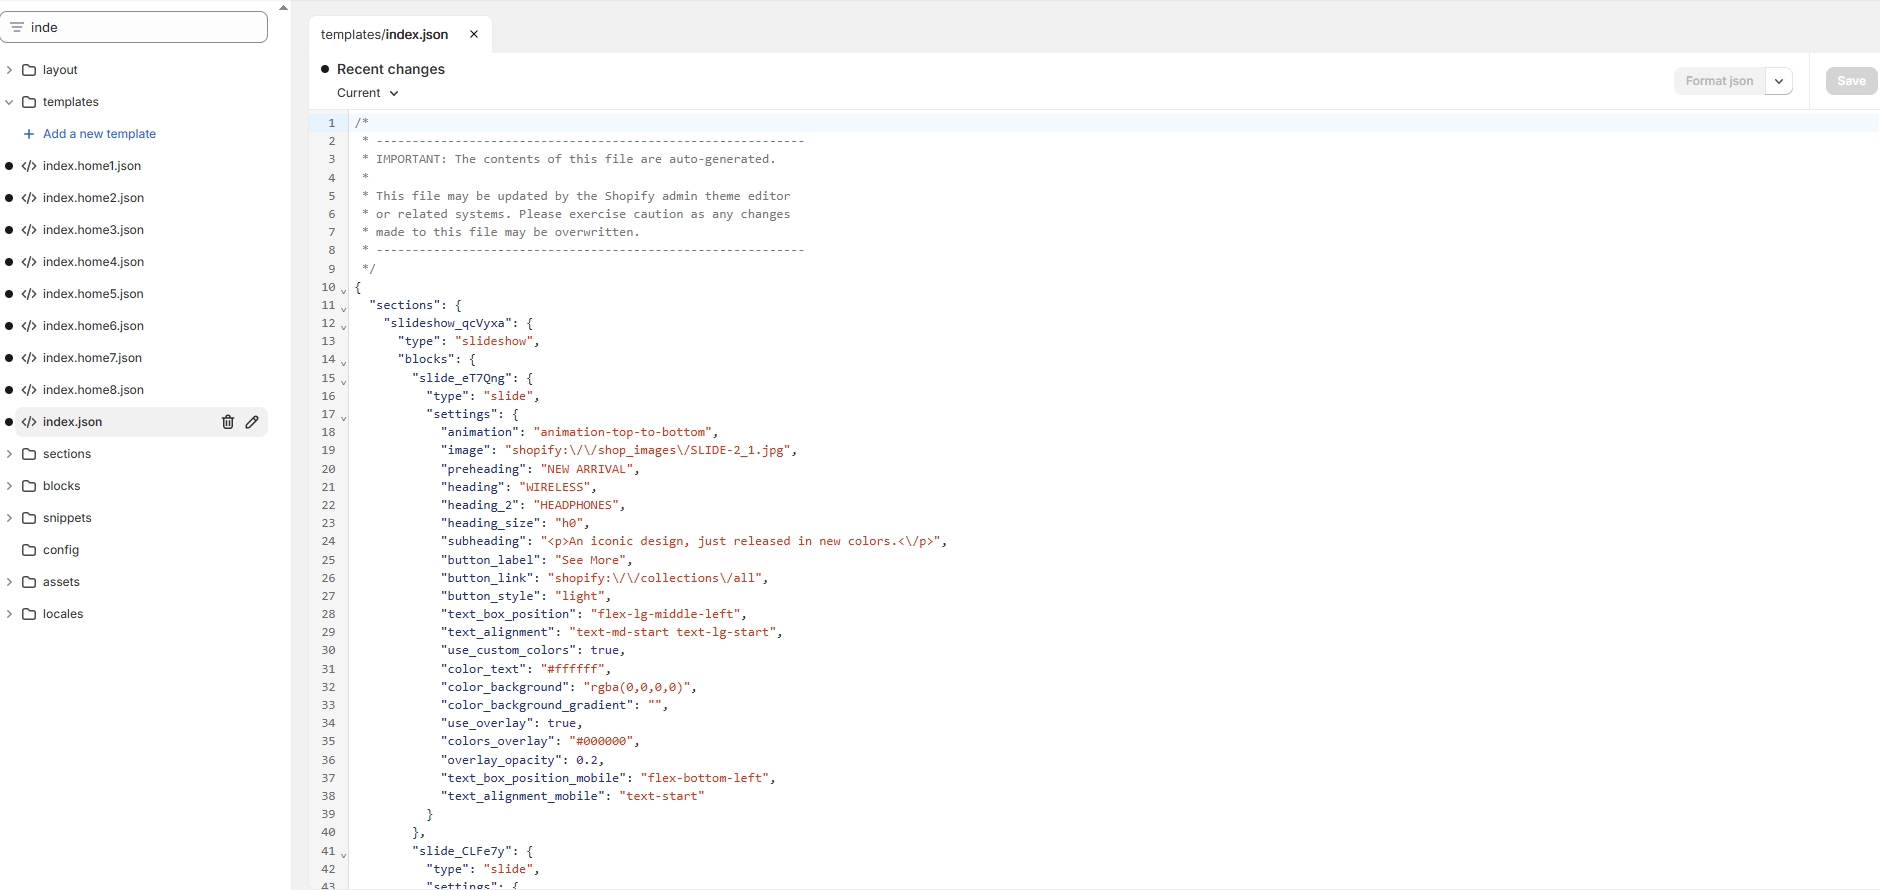This screenshot has width=1880, height=890.
Task: Click Add a new template link
Action: (x=99, y=134)
